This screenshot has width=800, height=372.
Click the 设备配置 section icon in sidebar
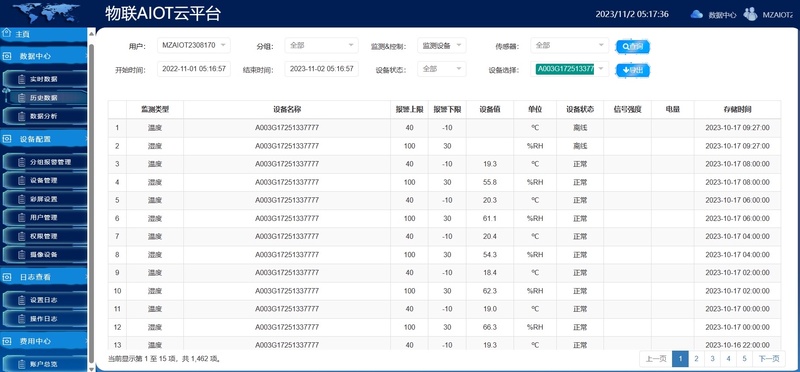click(x=7, y=139)
